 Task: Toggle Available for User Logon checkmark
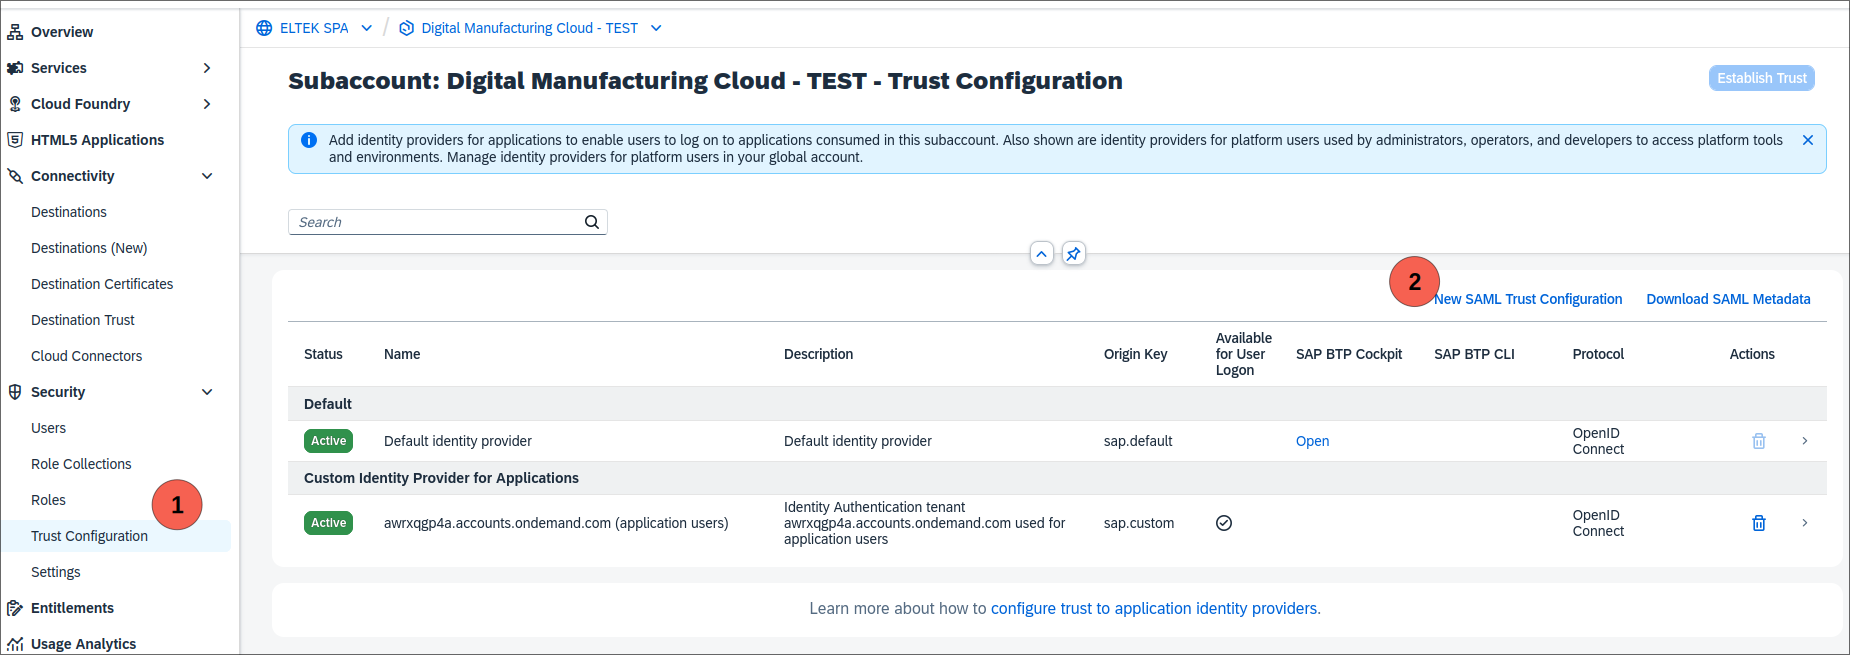coord(1223,523)
